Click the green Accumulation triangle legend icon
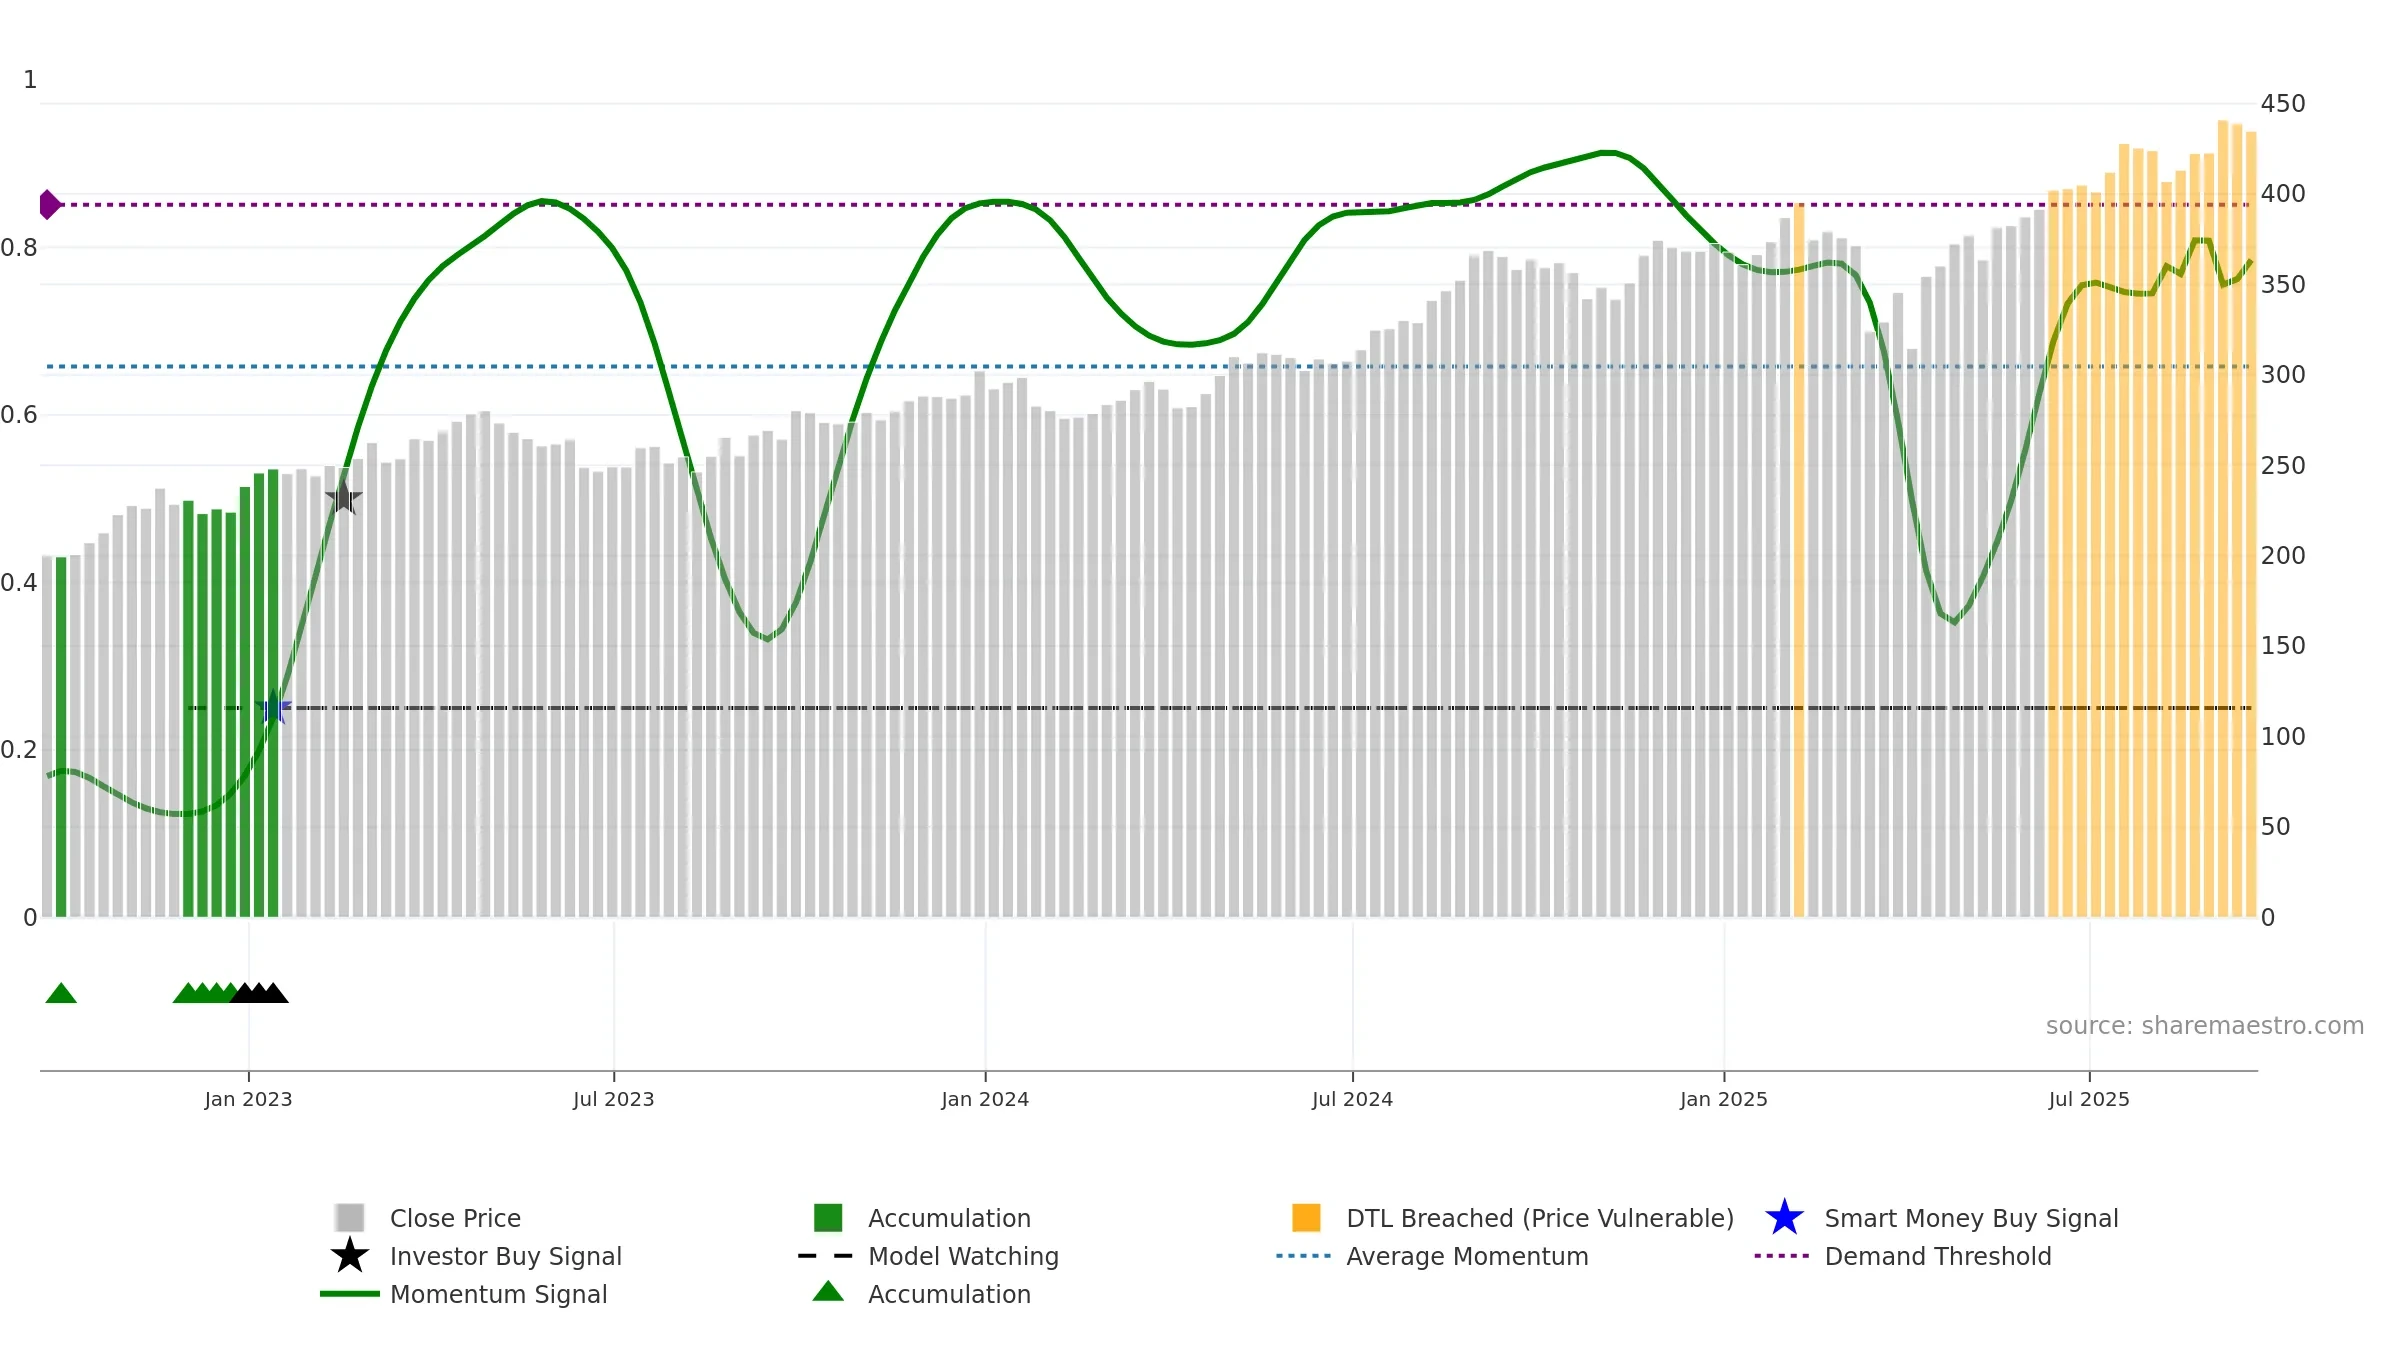2400x1350 pixels. click(828, 1291)
